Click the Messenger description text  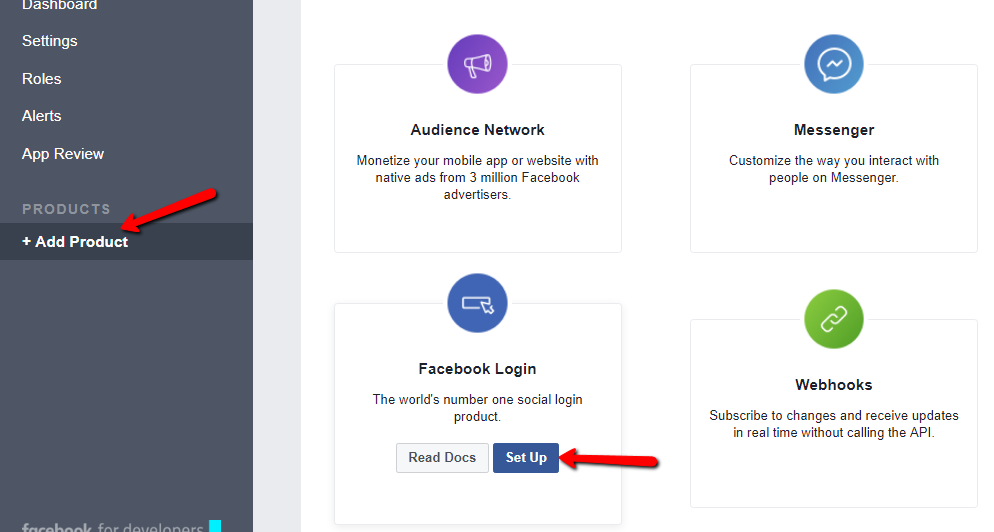[x=834, y=169]
